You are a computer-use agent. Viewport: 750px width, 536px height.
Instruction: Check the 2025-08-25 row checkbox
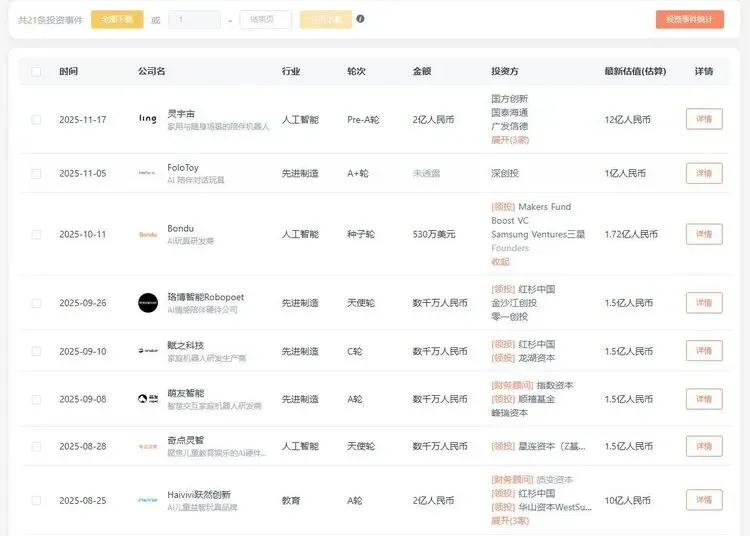pyautogui.click(x=36, y=501)
